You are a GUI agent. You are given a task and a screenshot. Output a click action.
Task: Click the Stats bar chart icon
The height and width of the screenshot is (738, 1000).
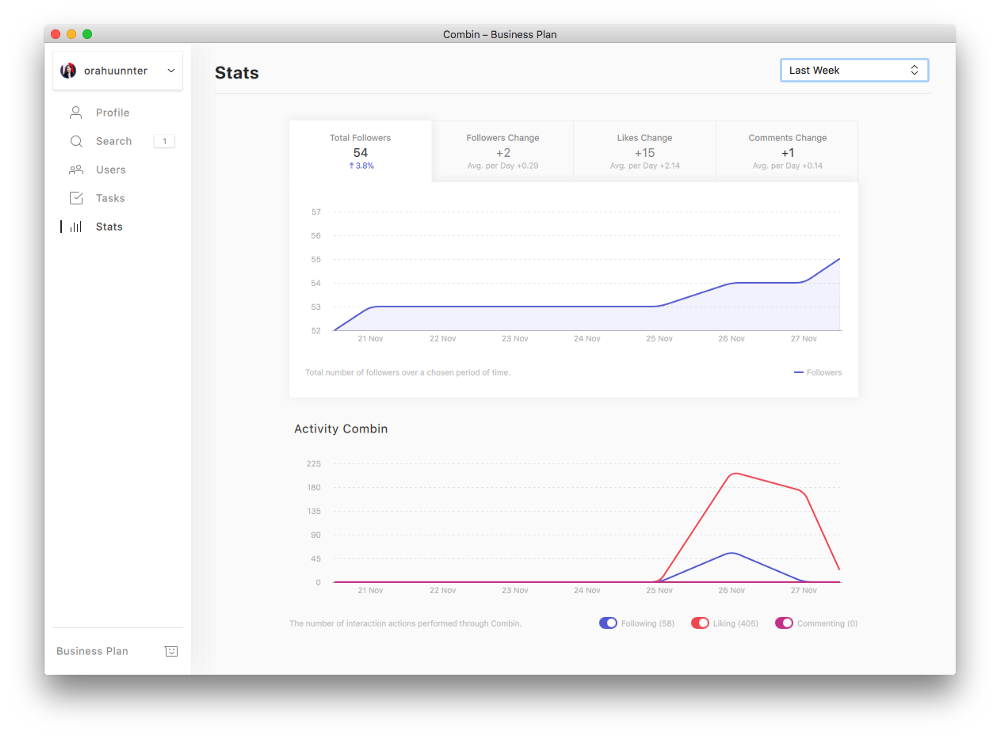coord(76,227)
